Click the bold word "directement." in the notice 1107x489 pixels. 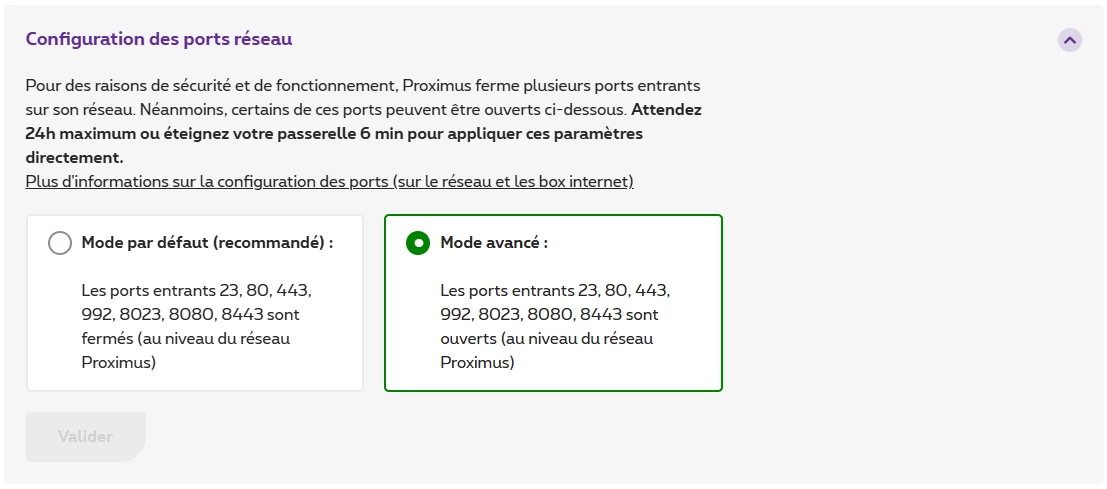click(74, 157)
